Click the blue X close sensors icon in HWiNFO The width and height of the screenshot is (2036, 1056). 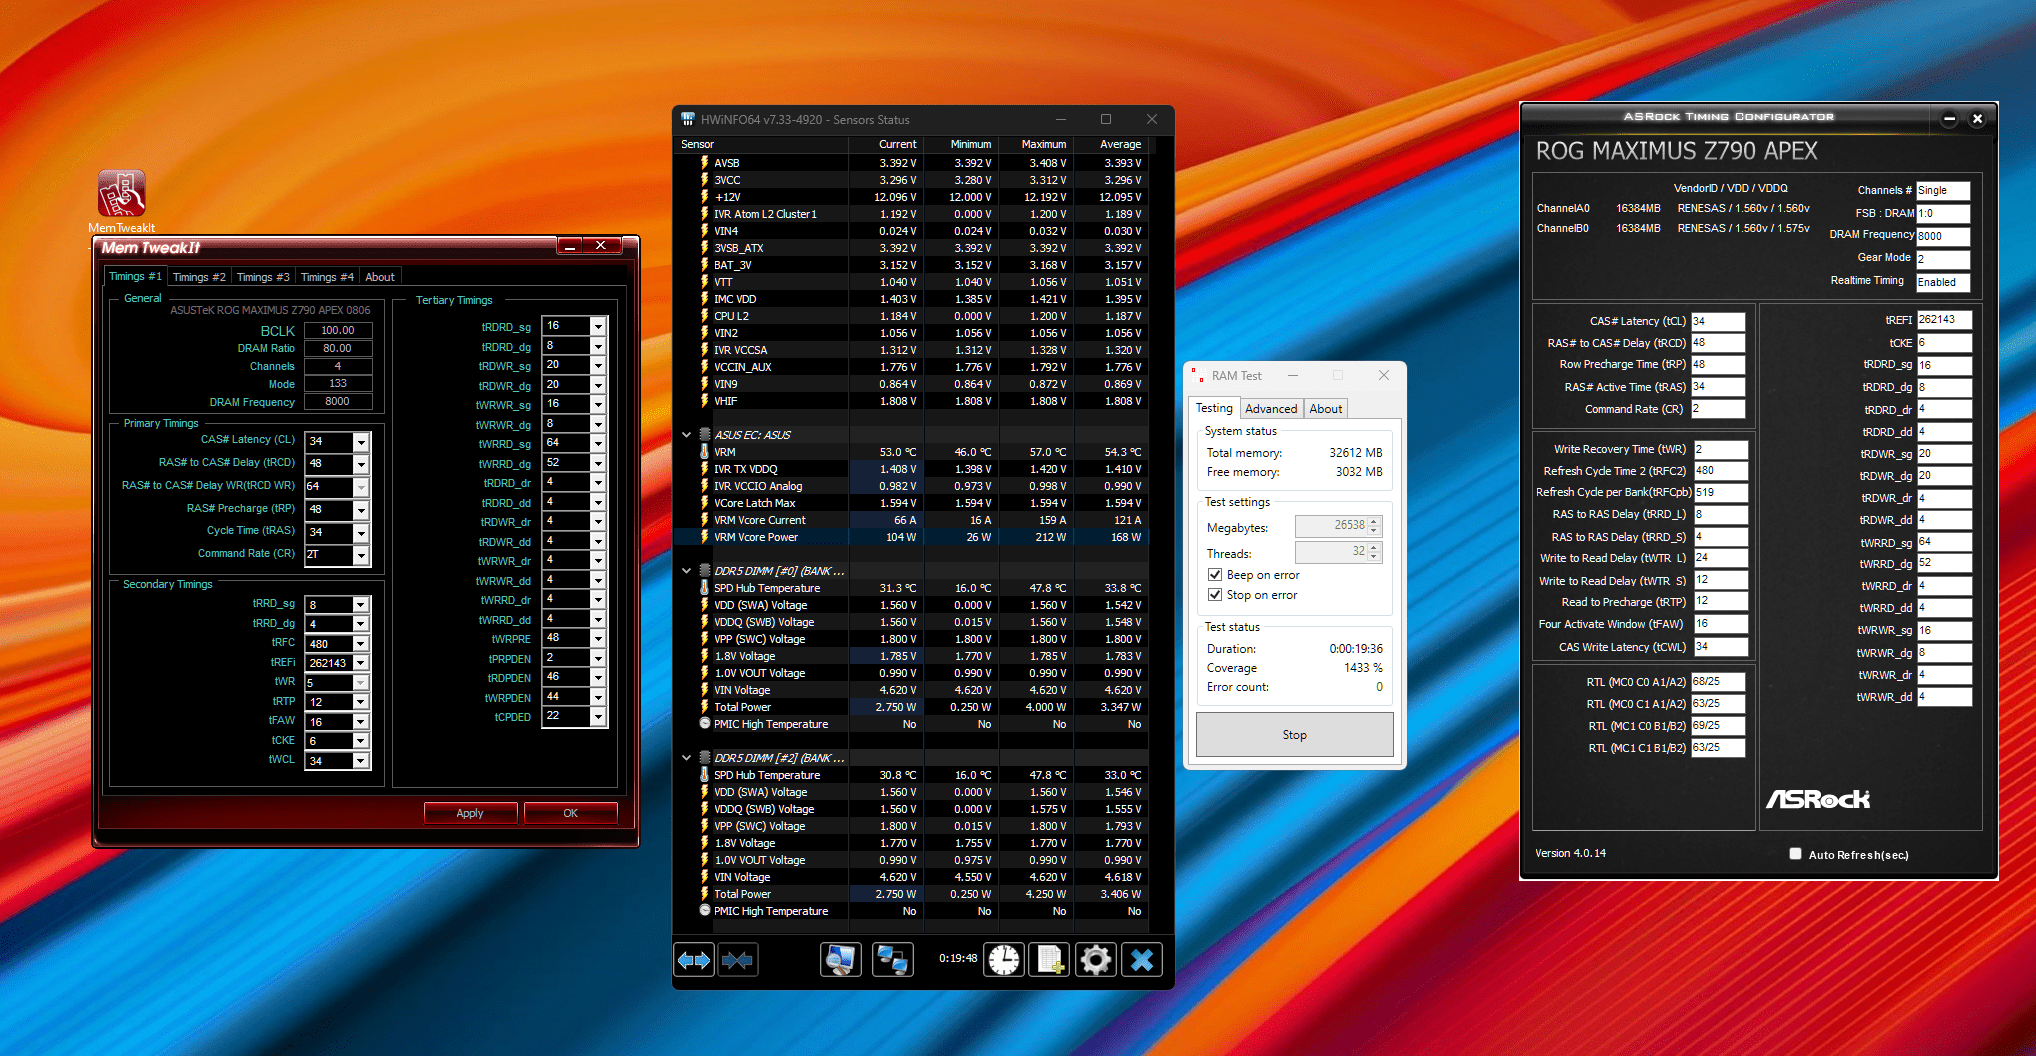click(1142, 960)
